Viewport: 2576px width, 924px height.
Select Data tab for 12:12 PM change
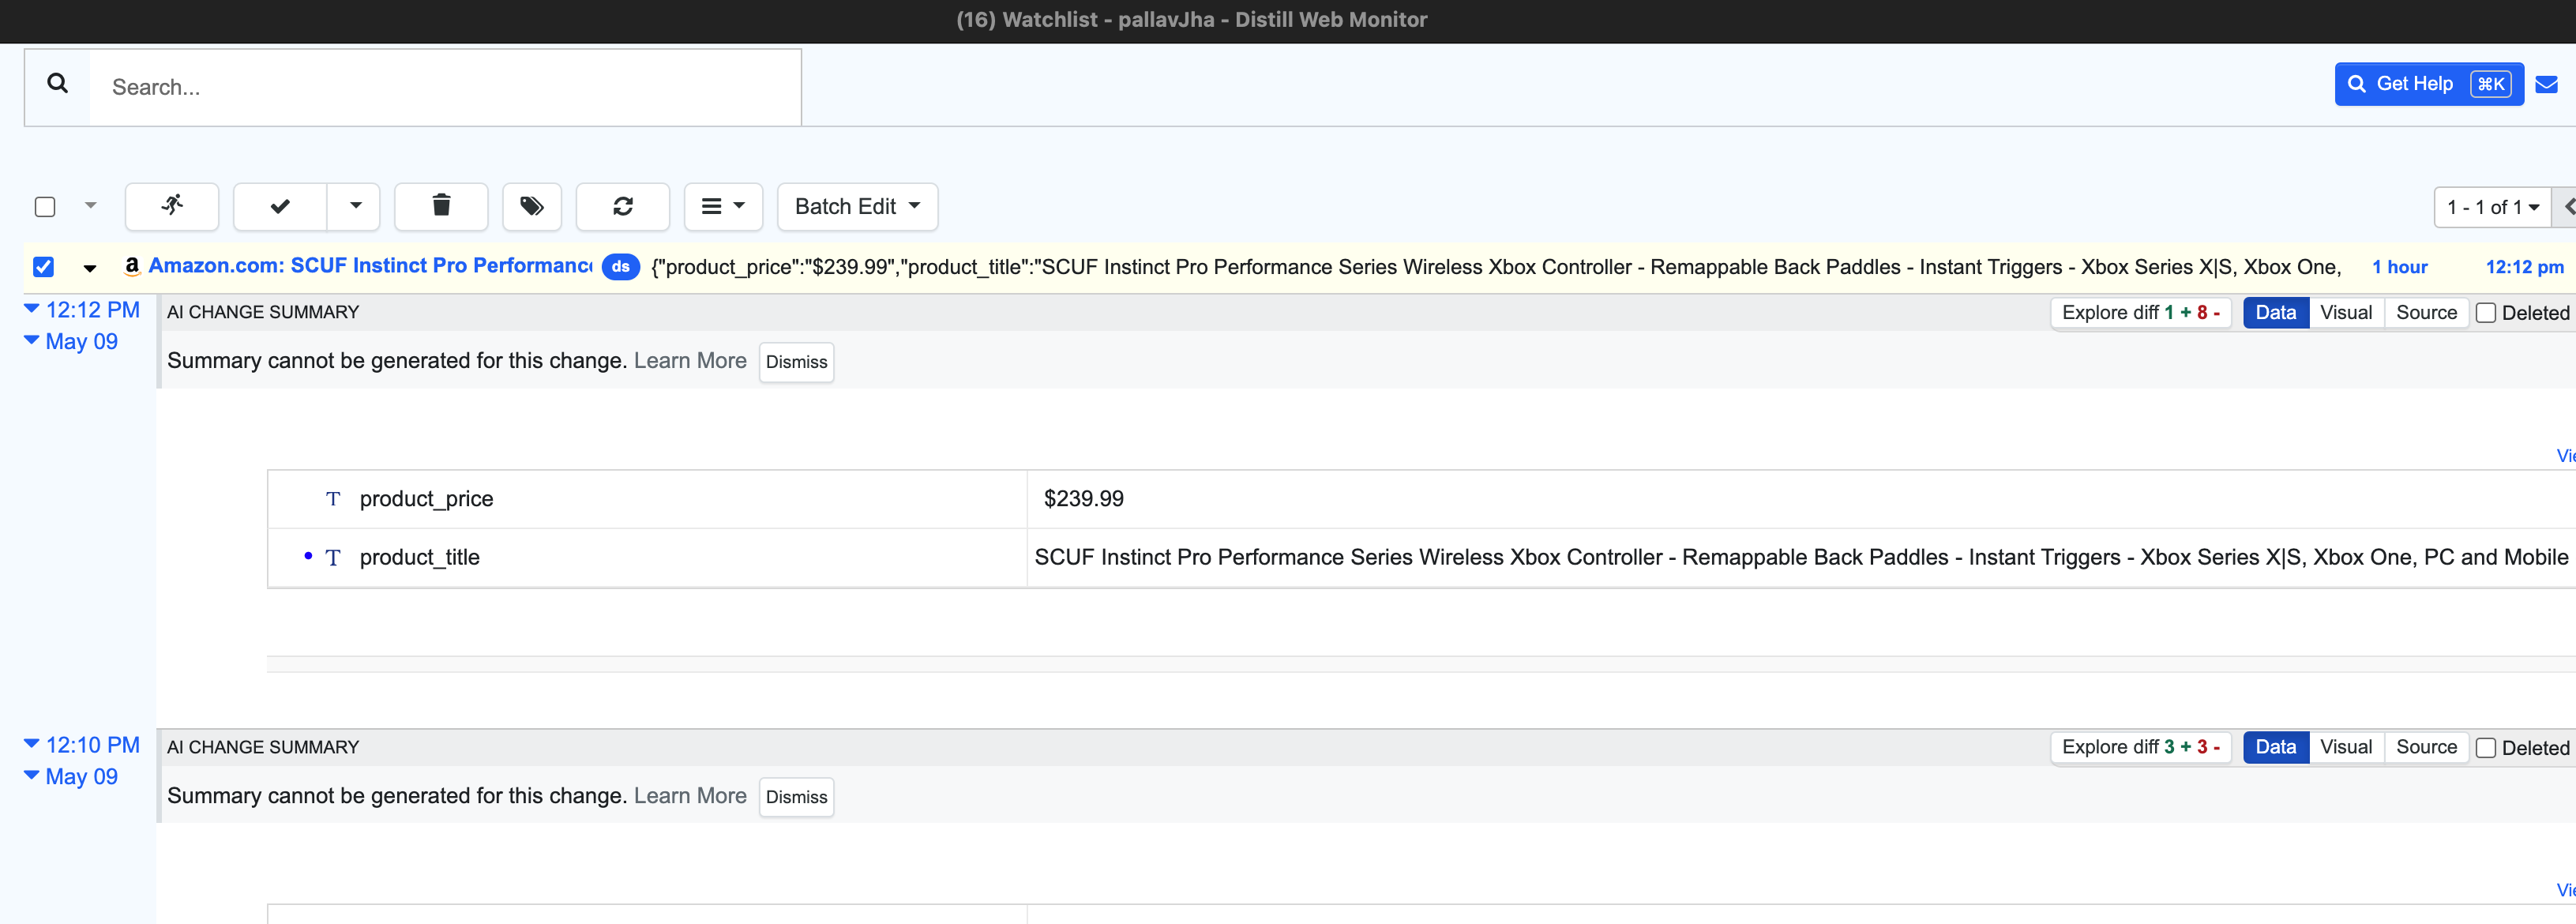tap(2275, 313)
